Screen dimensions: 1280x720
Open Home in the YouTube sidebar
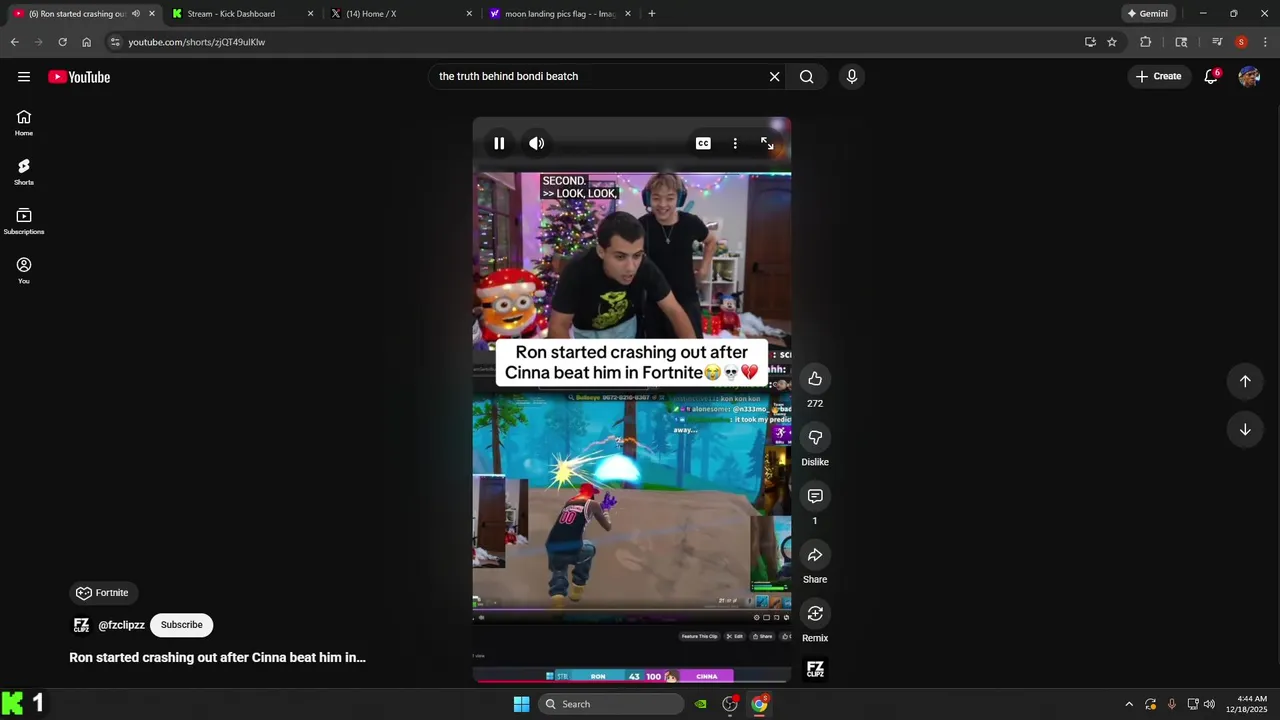click(24, 123)
